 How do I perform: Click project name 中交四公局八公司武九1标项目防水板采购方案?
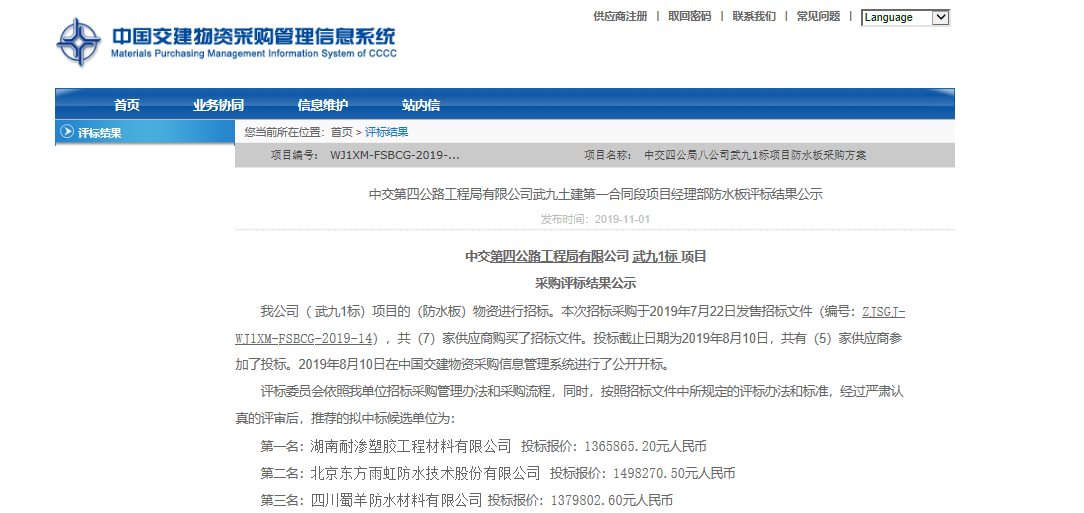pos(755,156)
